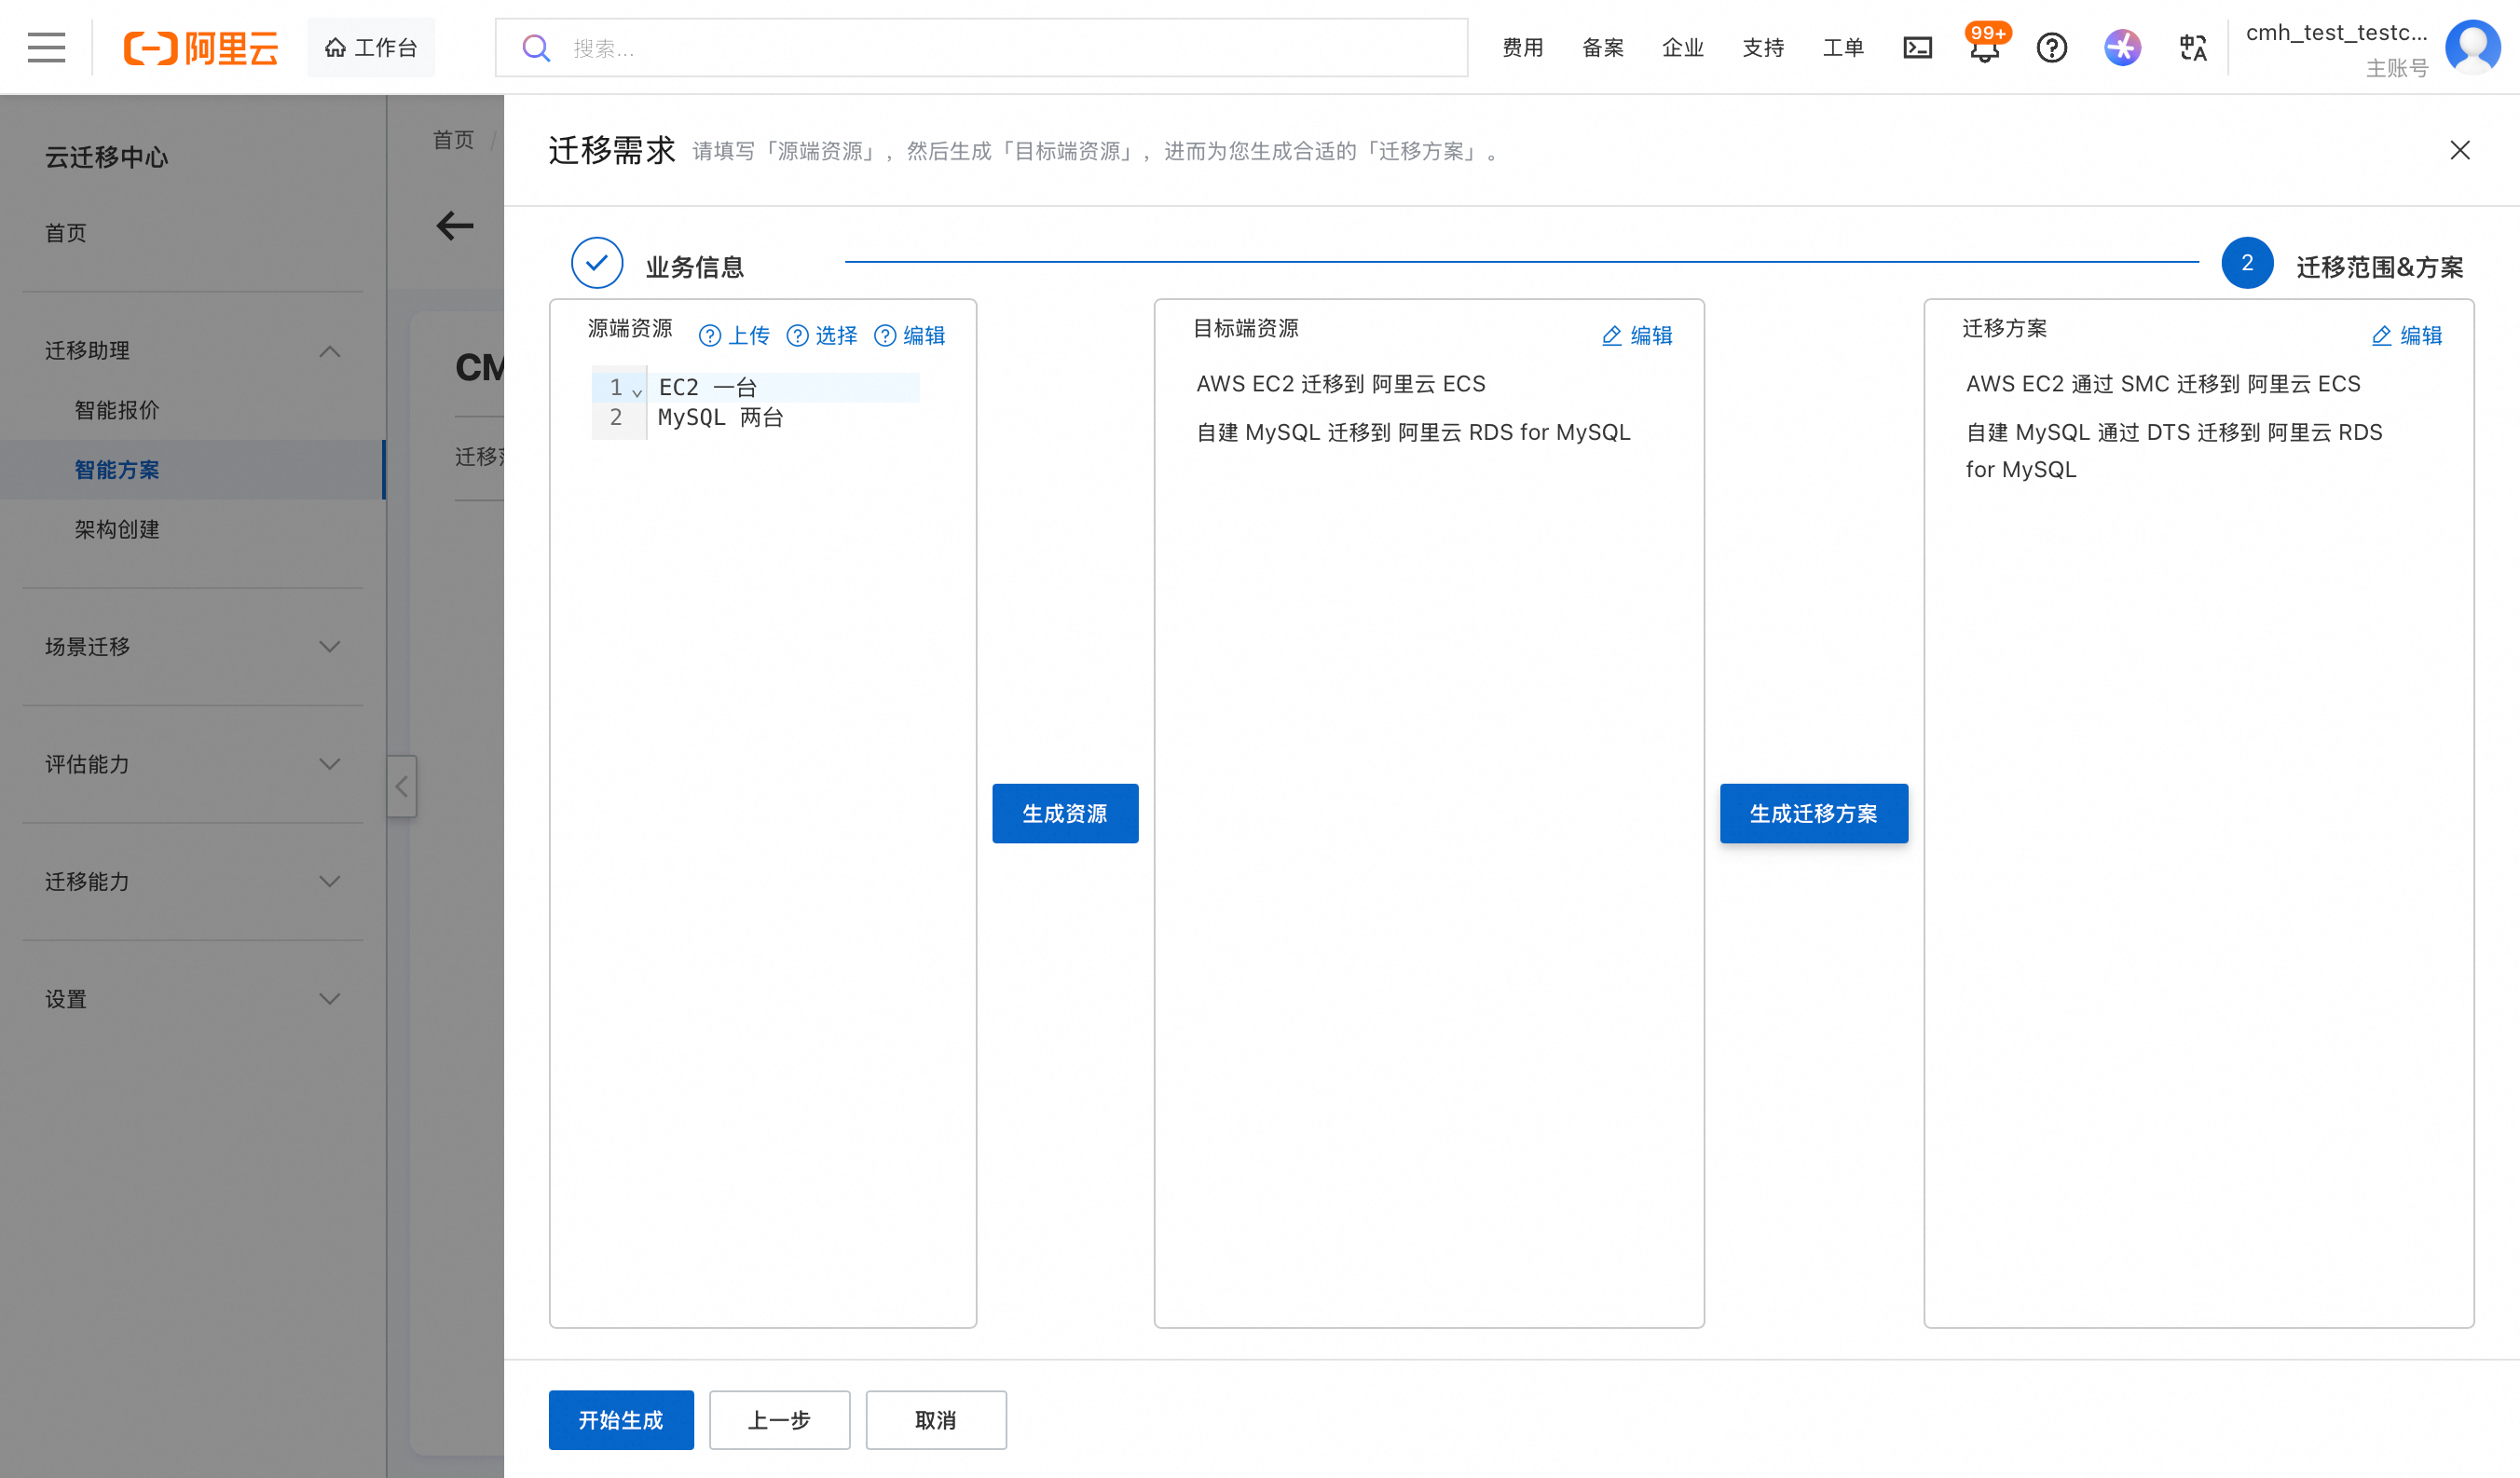
Task: Expand the 场景迁移 sidebar section
Action: point(329,647)
